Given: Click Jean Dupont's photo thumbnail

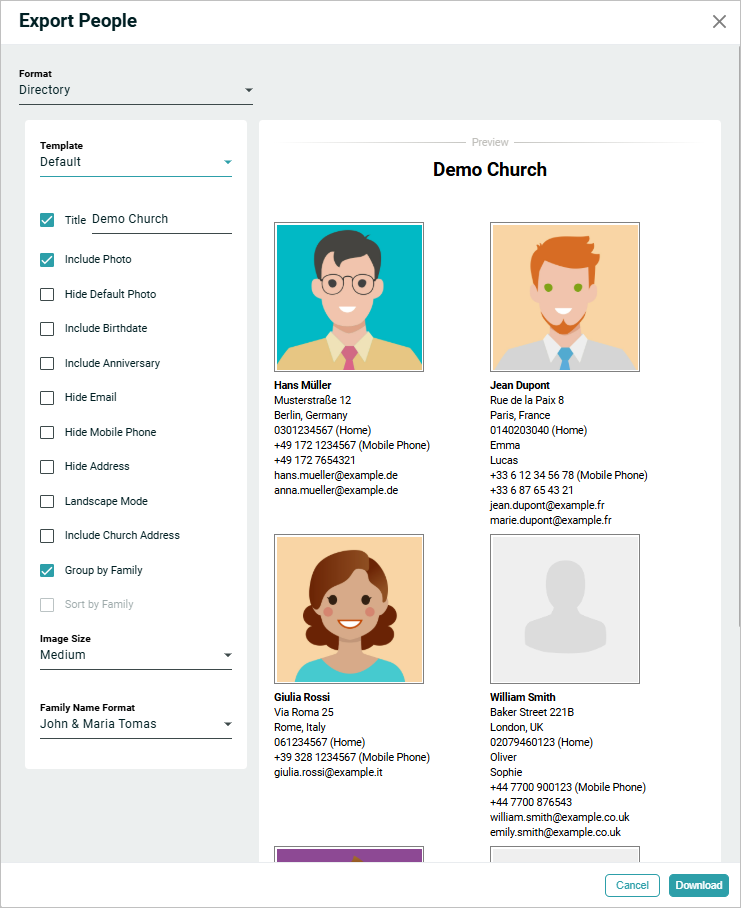Looking at the screenshot, I should [x=565, y=297].
